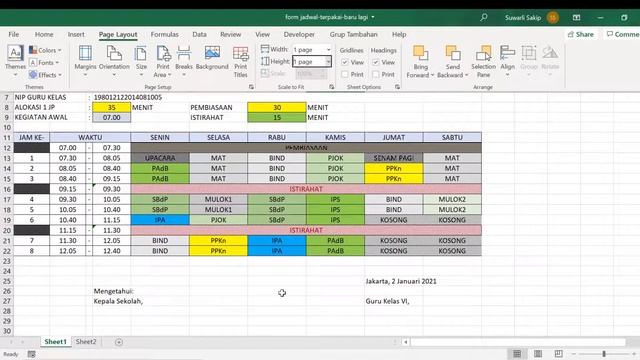Open the Themes gallery

tap(15, 61)
